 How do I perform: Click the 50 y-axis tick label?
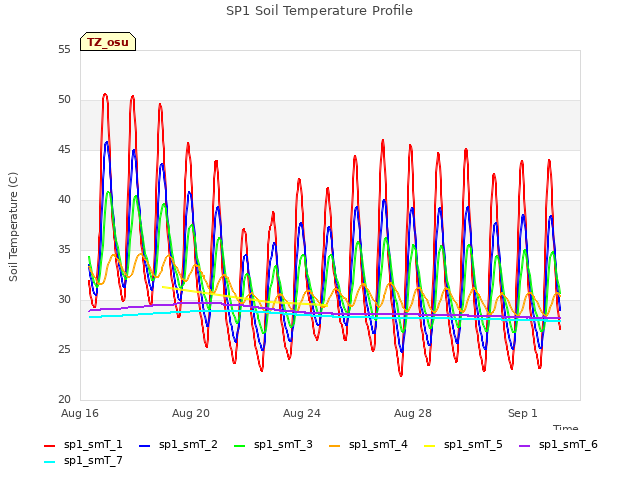pos(64,100)
